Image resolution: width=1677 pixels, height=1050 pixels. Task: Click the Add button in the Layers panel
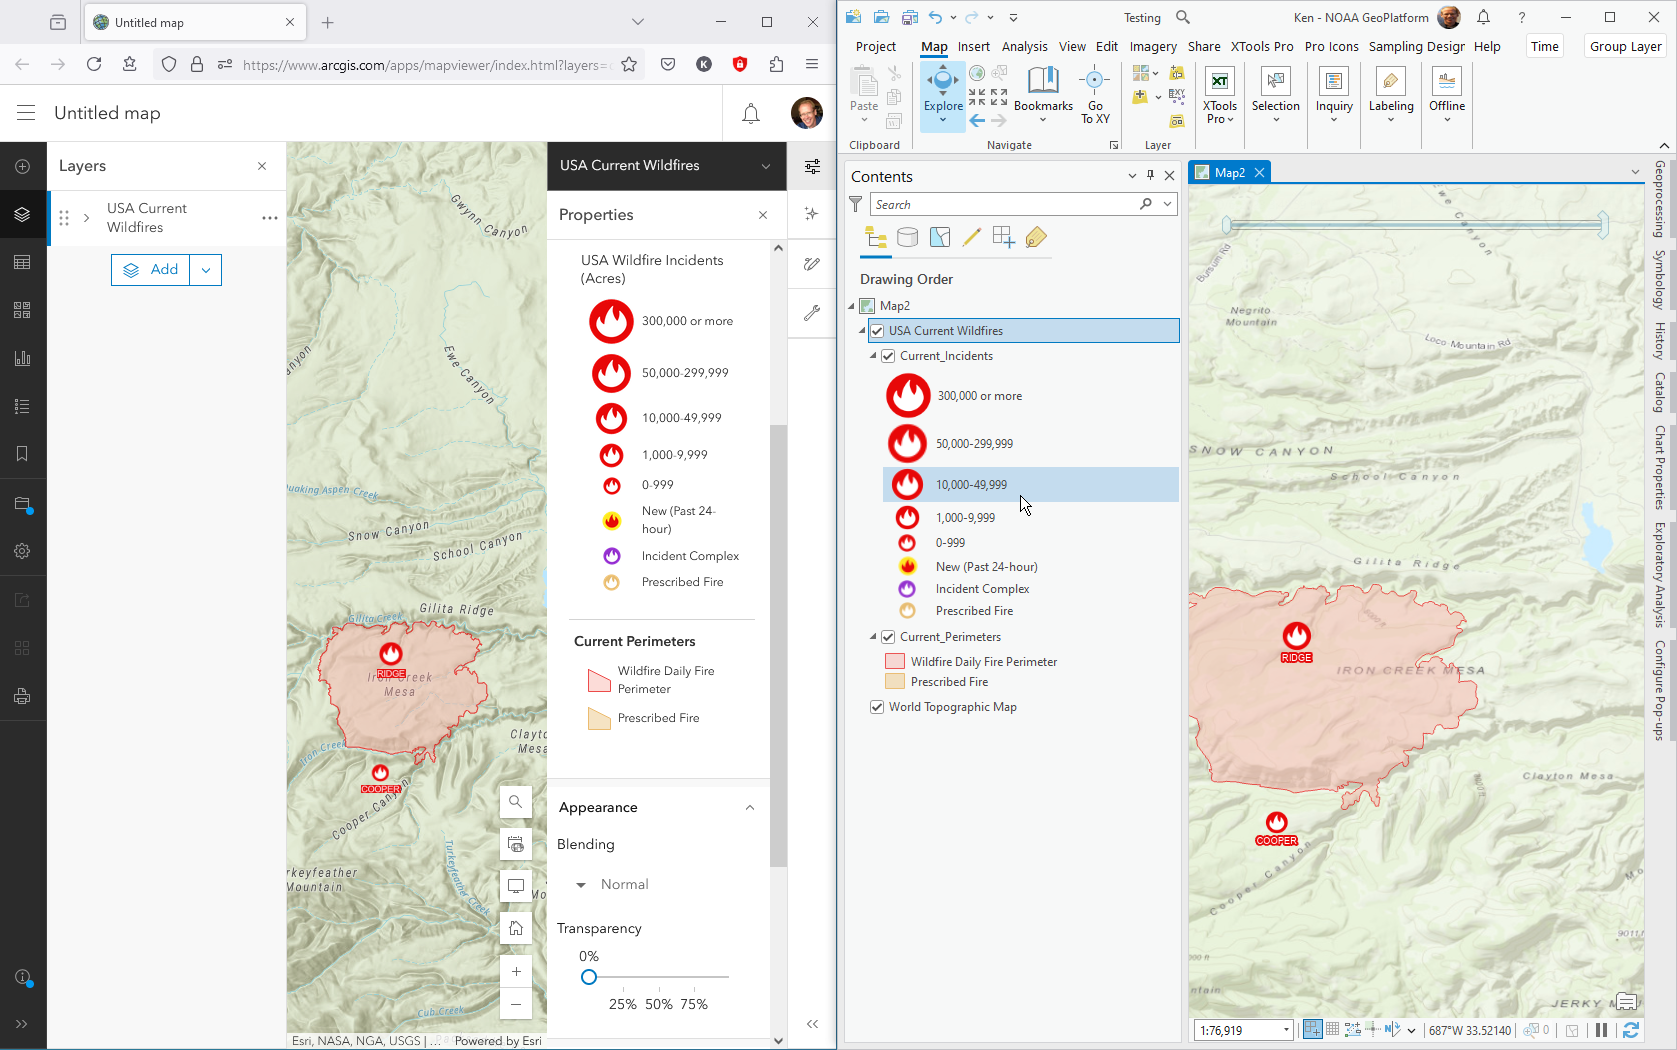click(x=151, y=269)
